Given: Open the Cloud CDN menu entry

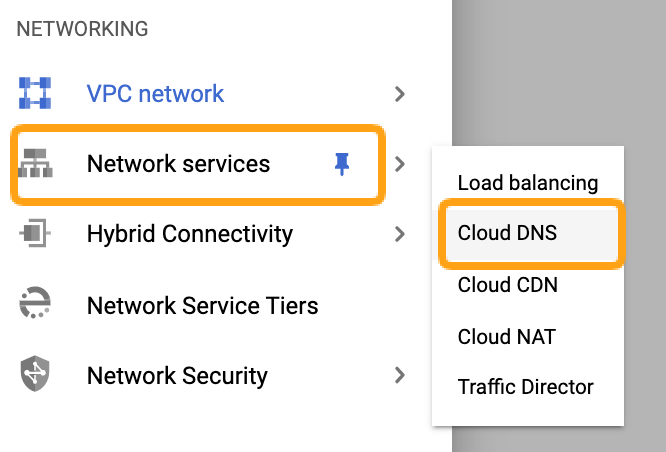Looking at the screenshot, I should (x=507, y=285).
